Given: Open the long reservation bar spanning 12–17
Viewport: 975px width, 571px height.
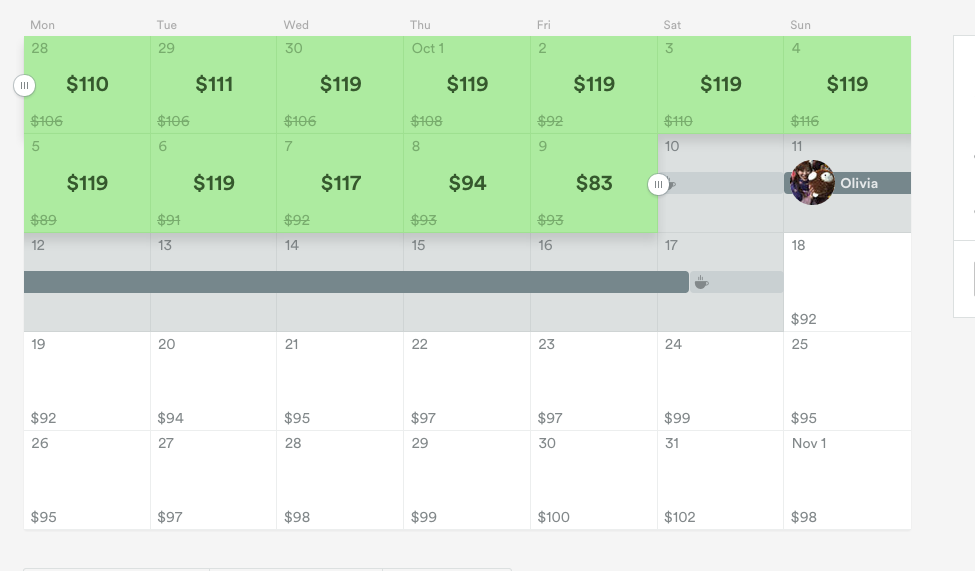Looking at the screenshot, I should point(356,282).
